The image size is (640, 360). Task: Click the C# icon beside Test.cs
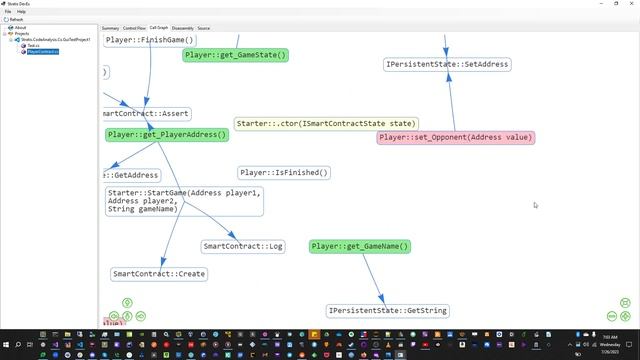(23, 46)
